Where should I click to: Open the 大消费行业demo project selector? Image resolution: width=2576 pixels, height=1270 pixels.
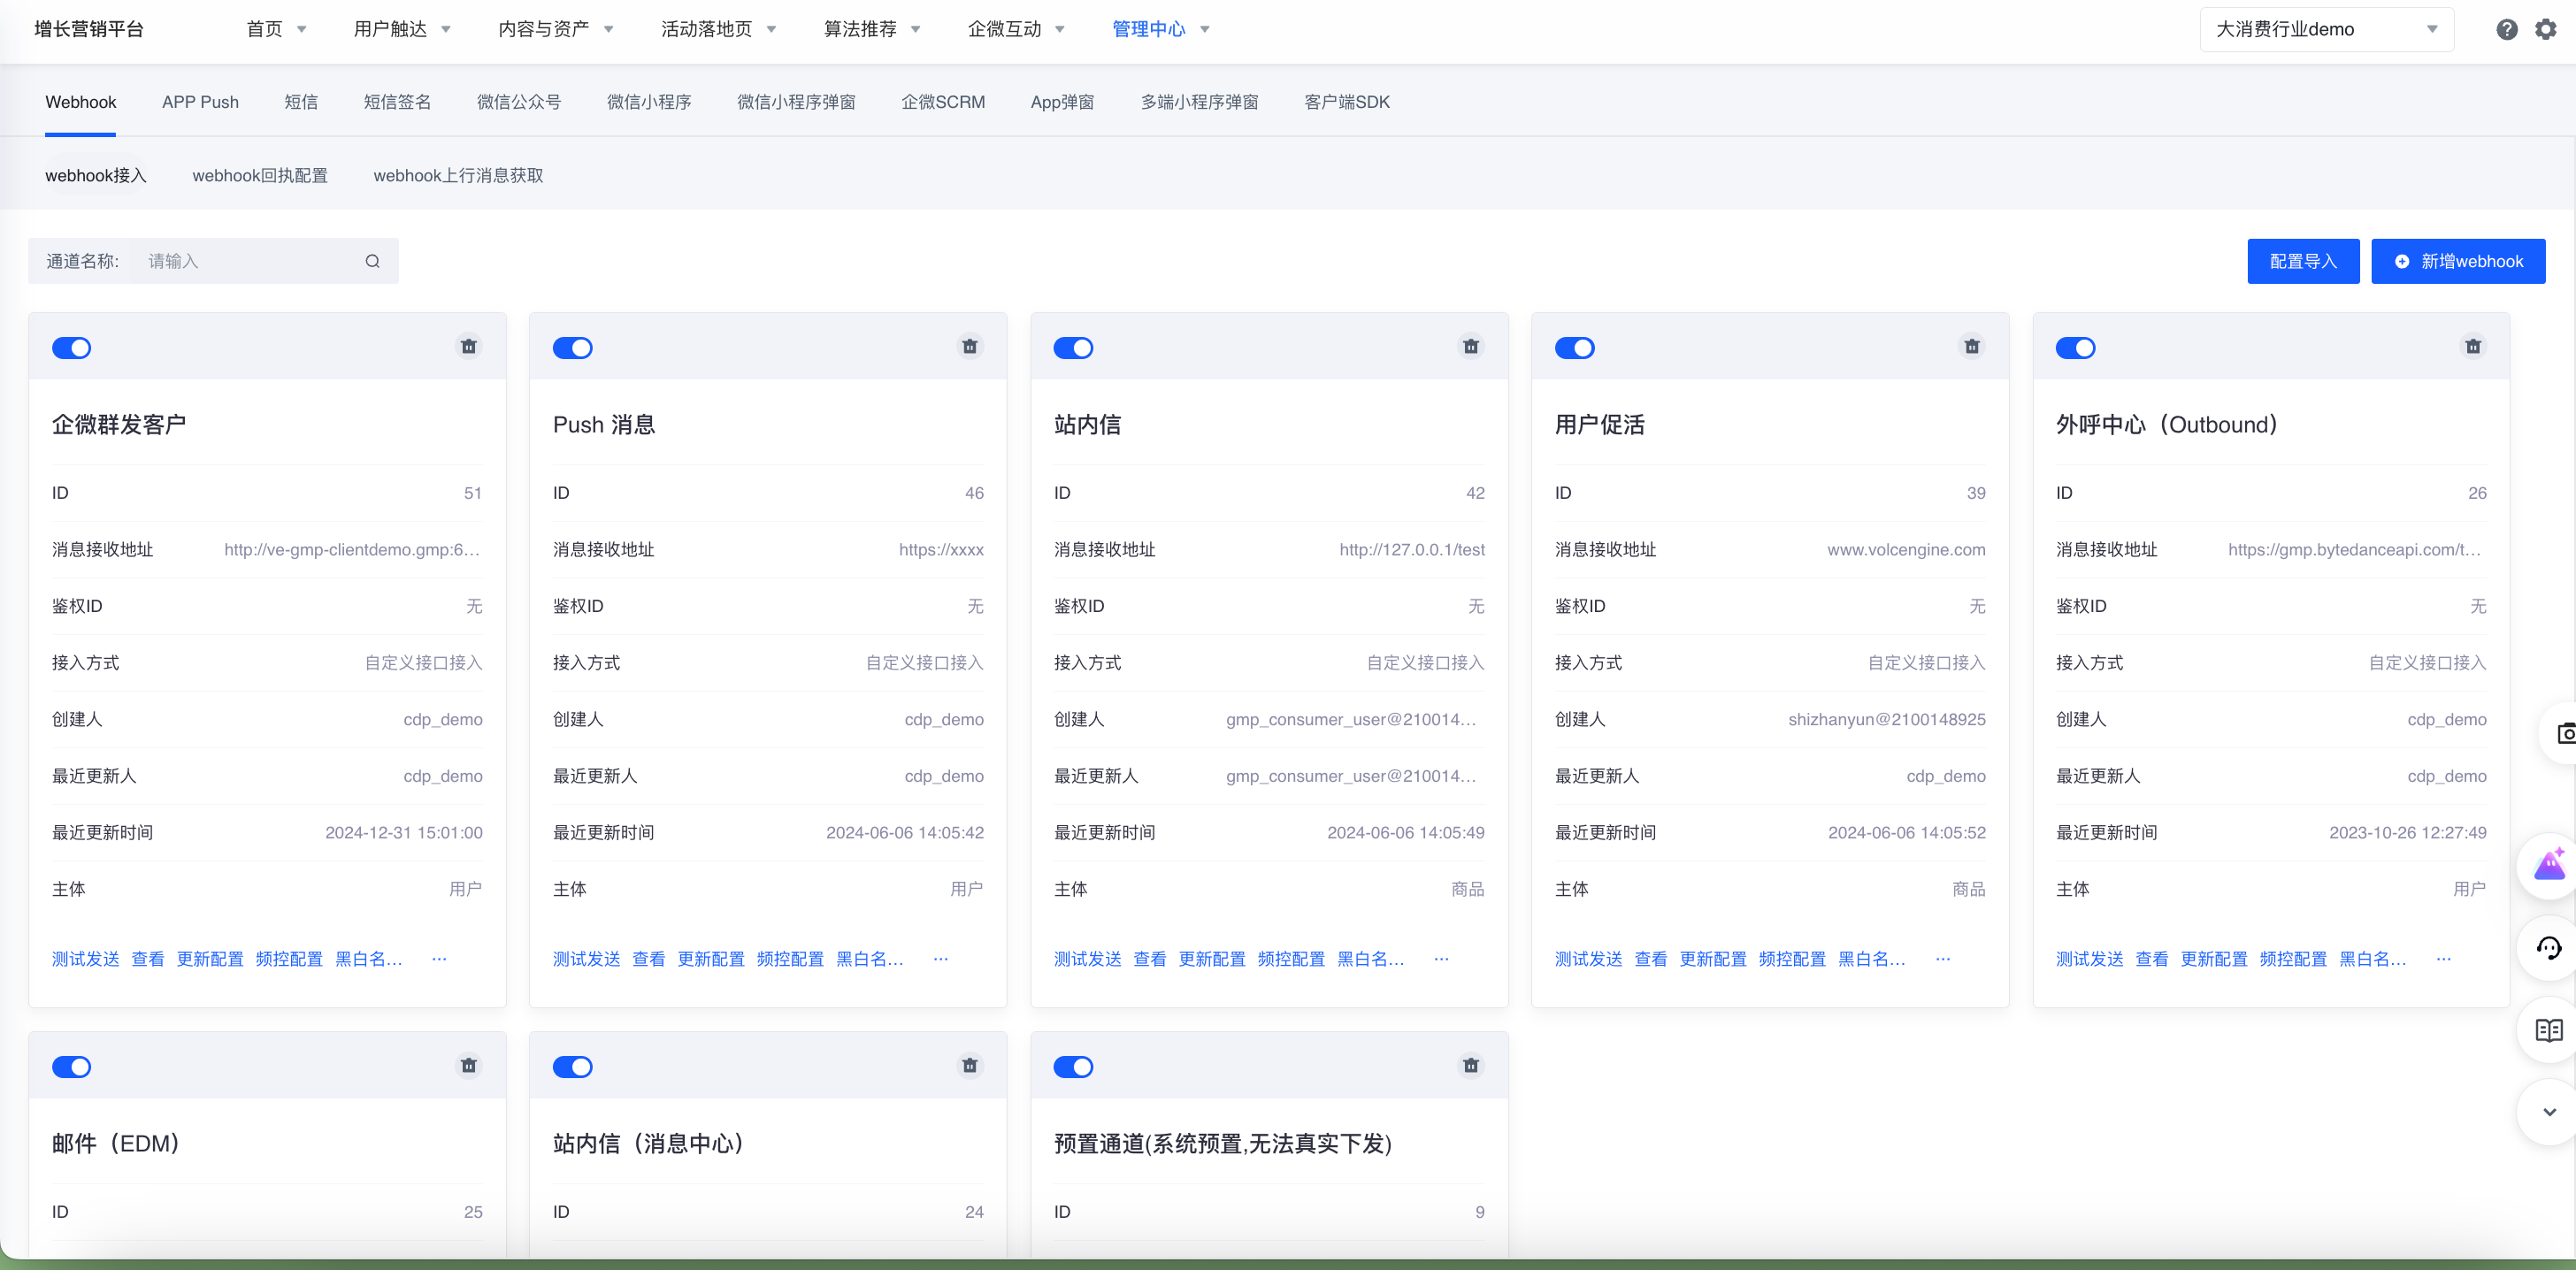coord(2326,29)
